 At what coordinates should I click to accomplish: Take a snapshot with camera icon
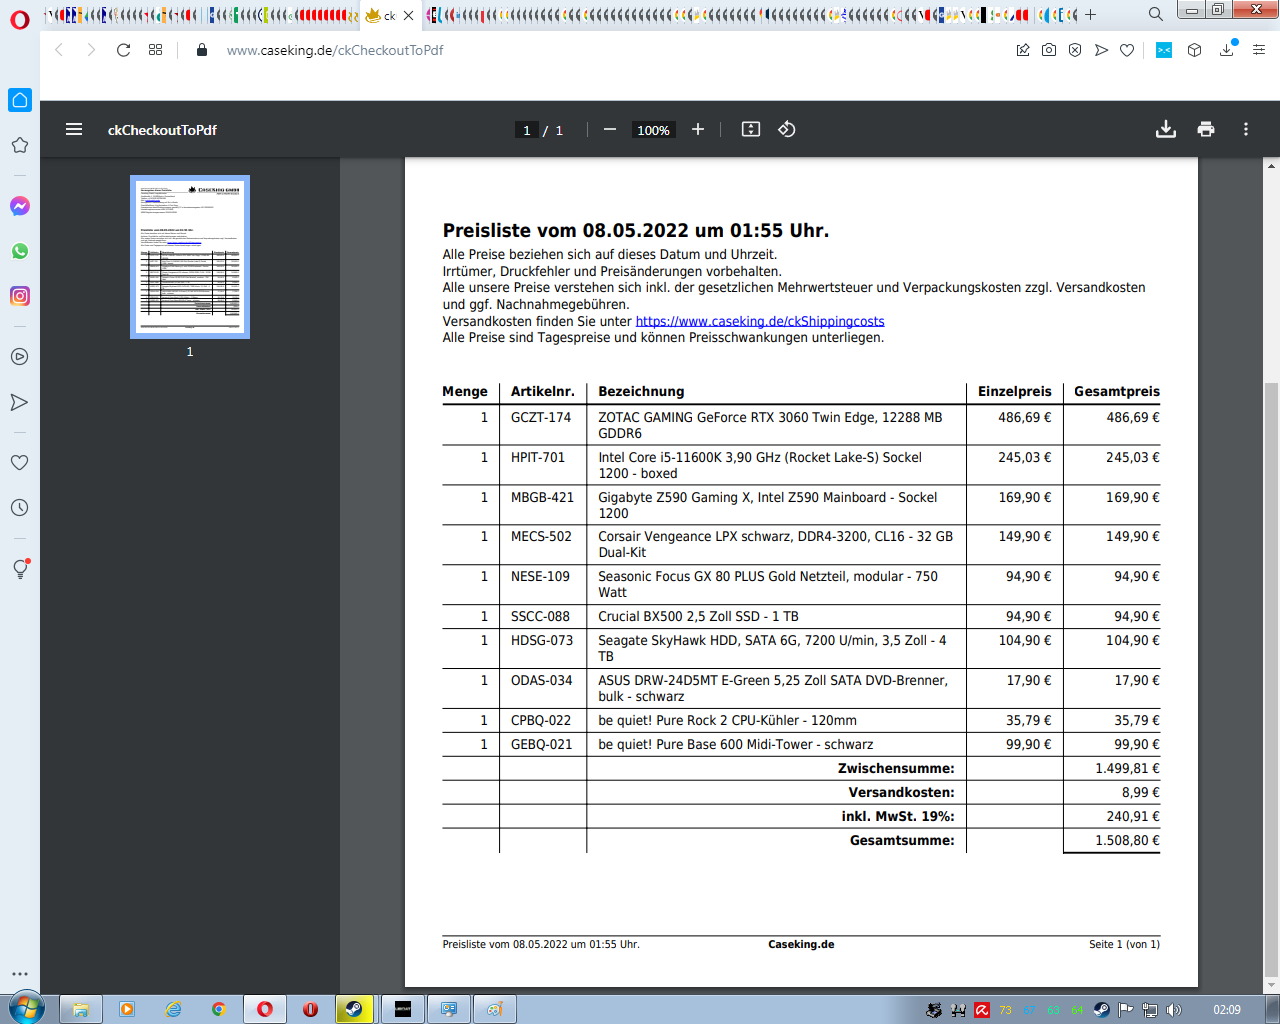[1049, 50]
